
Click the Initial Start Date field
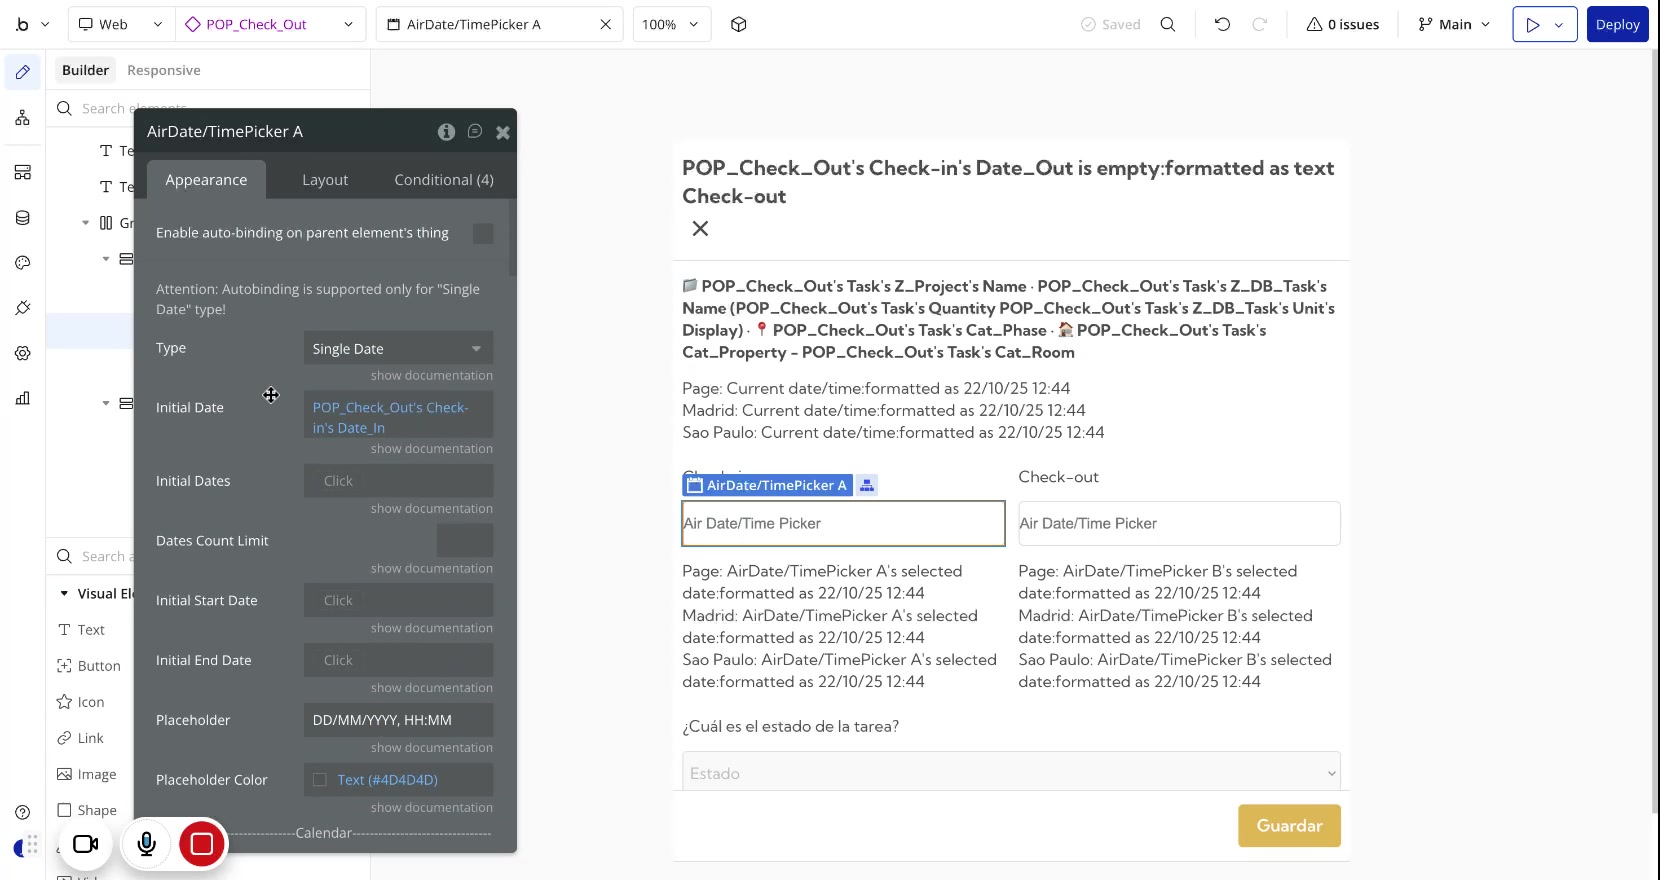(x=398, y=600)
